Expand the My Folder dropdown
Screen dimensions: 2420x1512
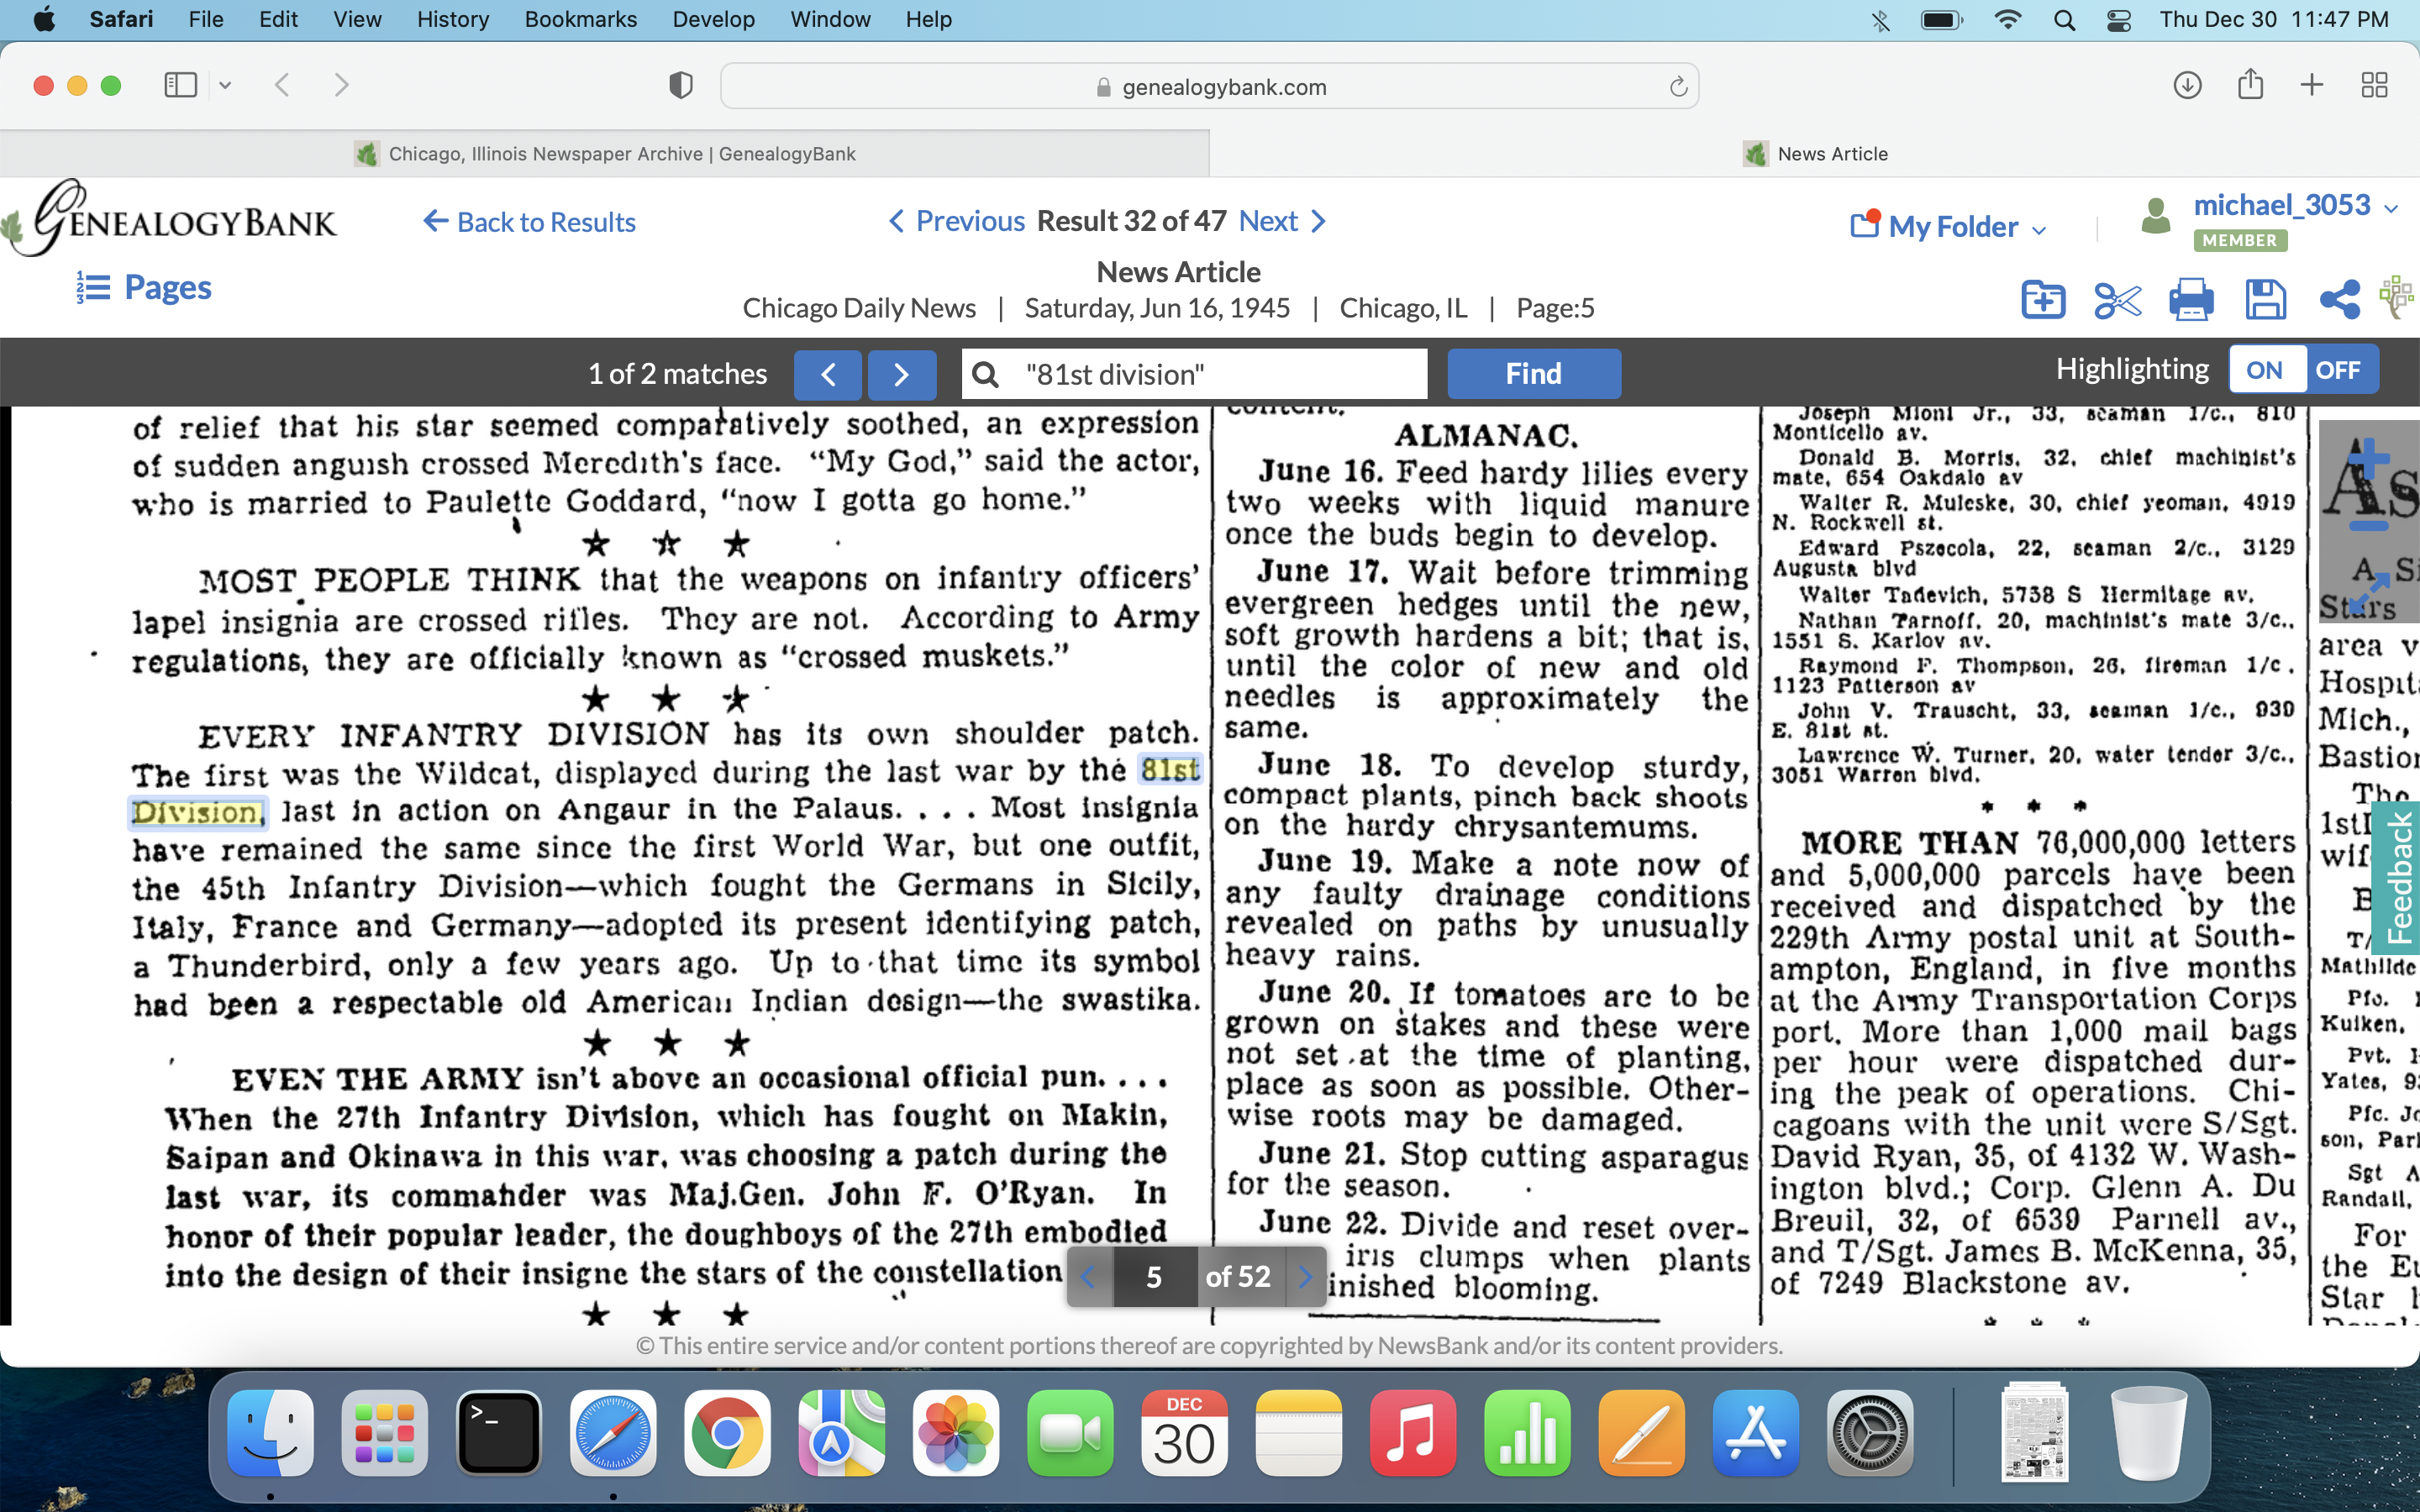click(2039, 229)
